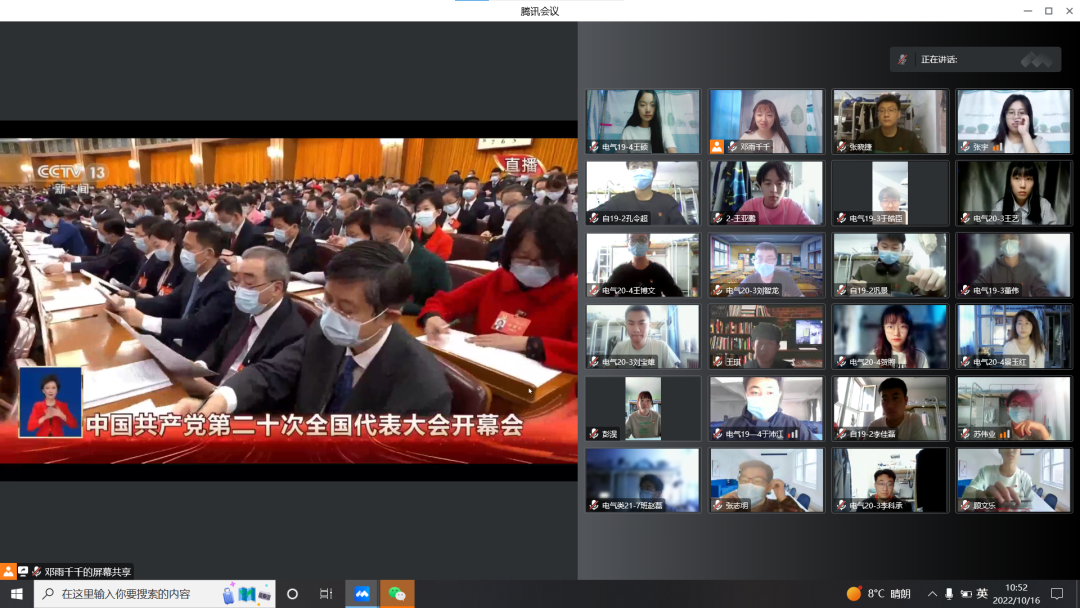The width and height of the screenshot is (1080, 608).
Task: Click the Cortana circle icon
Action: pos(292,594)
